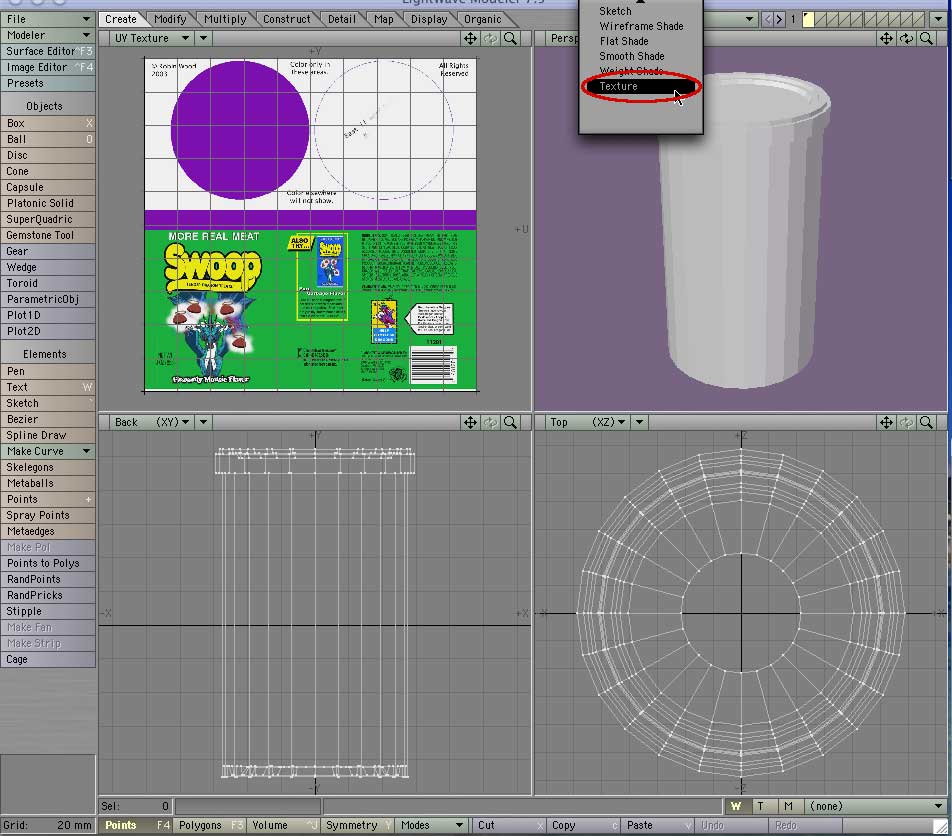Switch to Points selection mode
The image size is (952, 836).
[x=135, y=826]
